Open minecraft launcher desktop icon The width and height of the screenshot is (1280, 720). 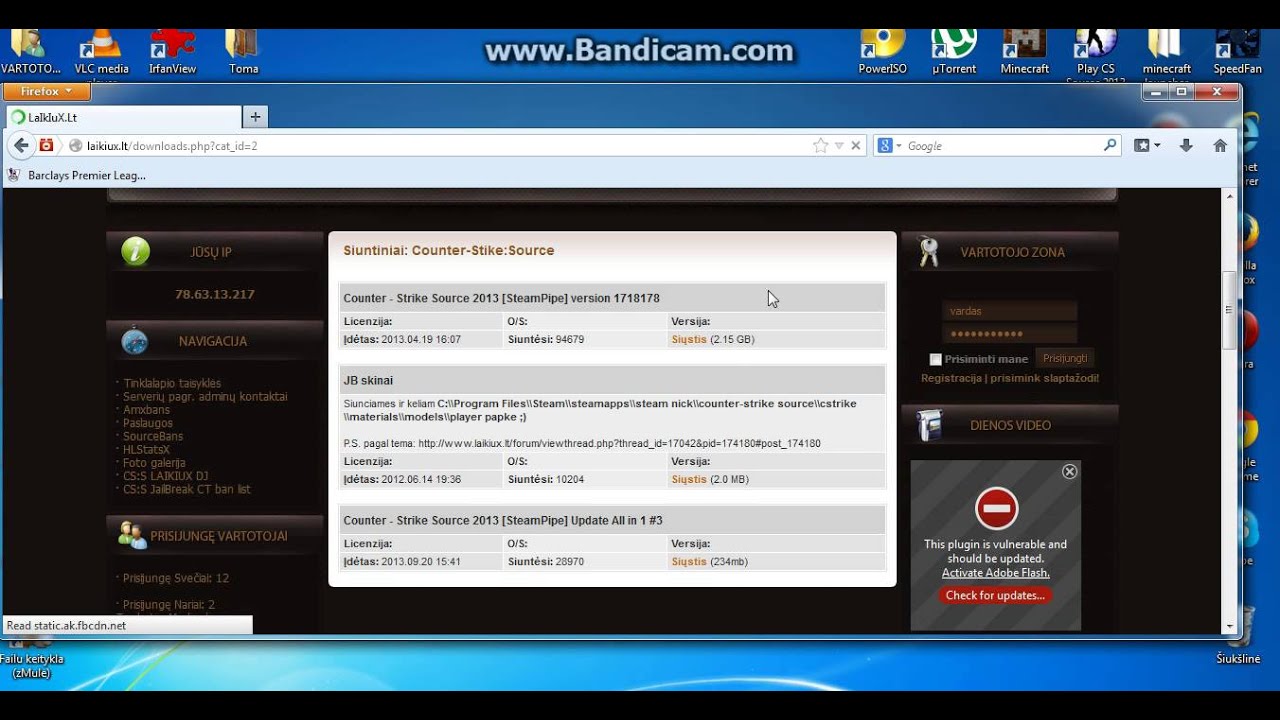pos(1167,55)
